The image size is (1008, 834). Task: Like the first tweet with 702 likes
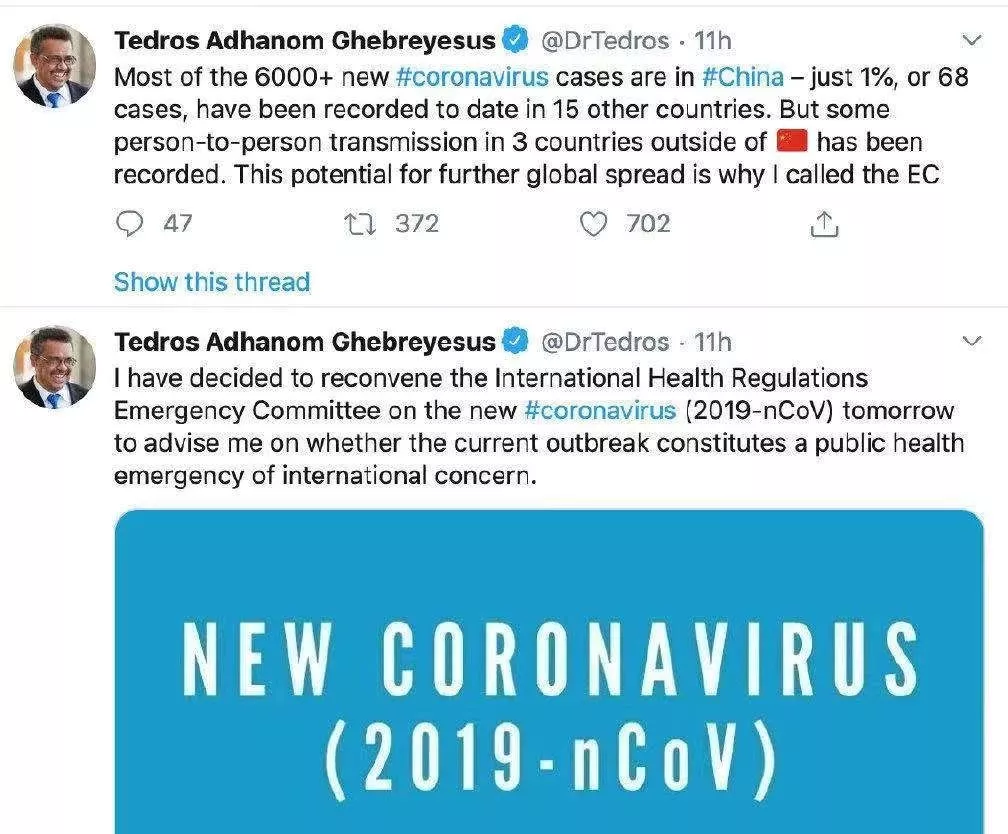(x=594, y=224)
